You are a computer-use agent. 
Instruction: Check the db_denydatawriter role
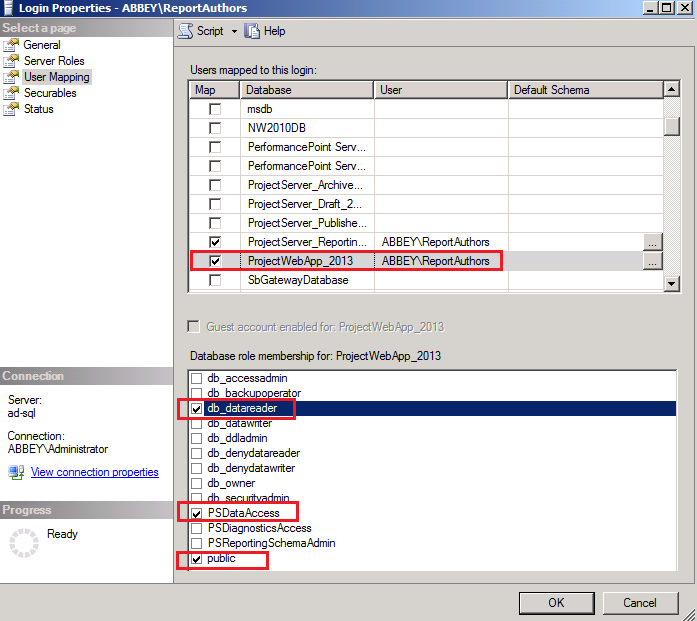[x=196, y=469]
